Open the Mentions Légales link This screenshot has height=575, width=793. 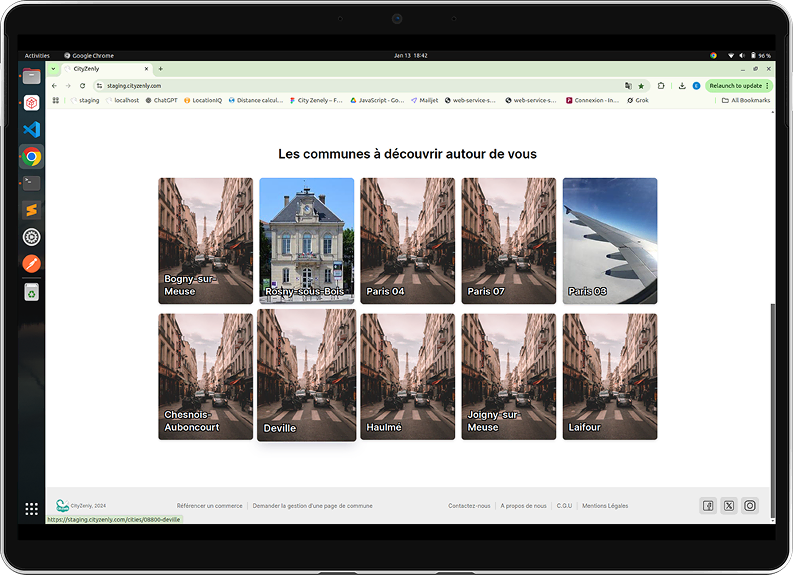(605, 506)
